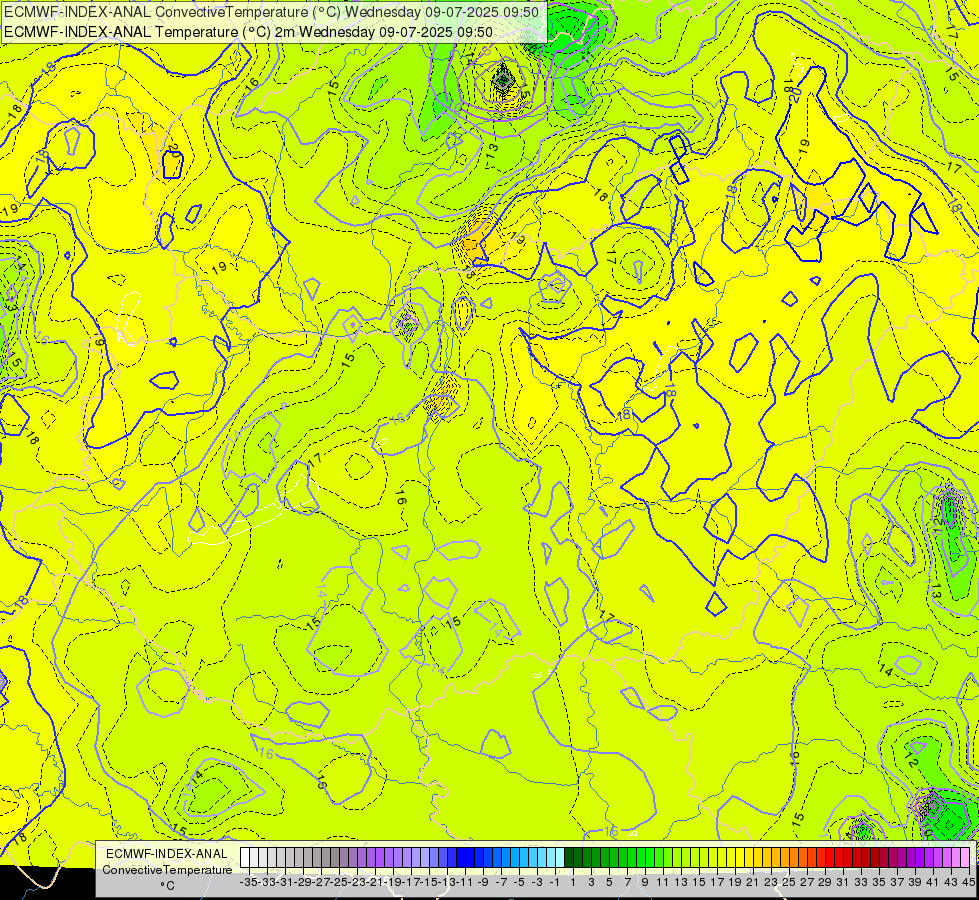Click legend scale value '-17'
Viewport: 979px width, 900px height.
point(411,882)
